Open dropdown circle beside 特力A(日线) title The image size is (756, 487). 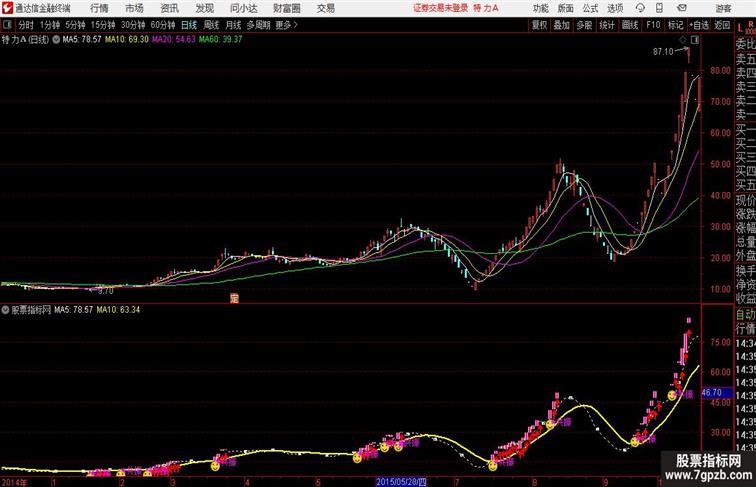(56, 40)
